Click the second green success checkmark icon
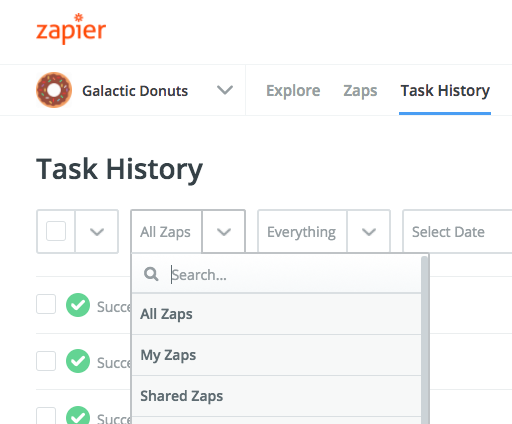 pyautogui.click(x=78, y=361)
